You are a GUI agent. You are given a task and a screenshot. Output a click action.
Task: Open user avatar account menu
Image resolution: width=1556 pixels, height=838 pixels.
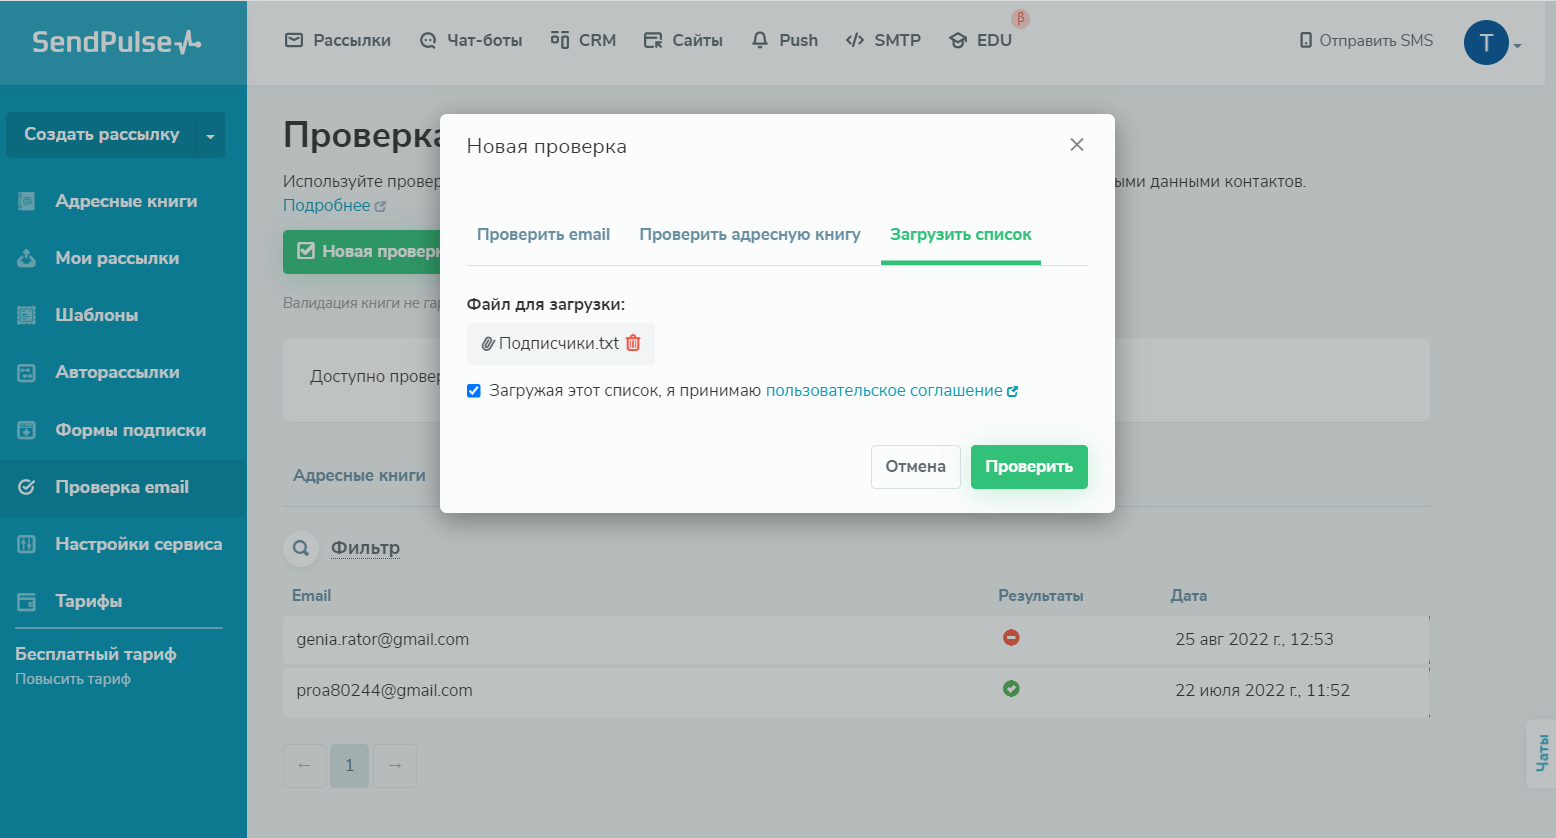coord(1486,42)
